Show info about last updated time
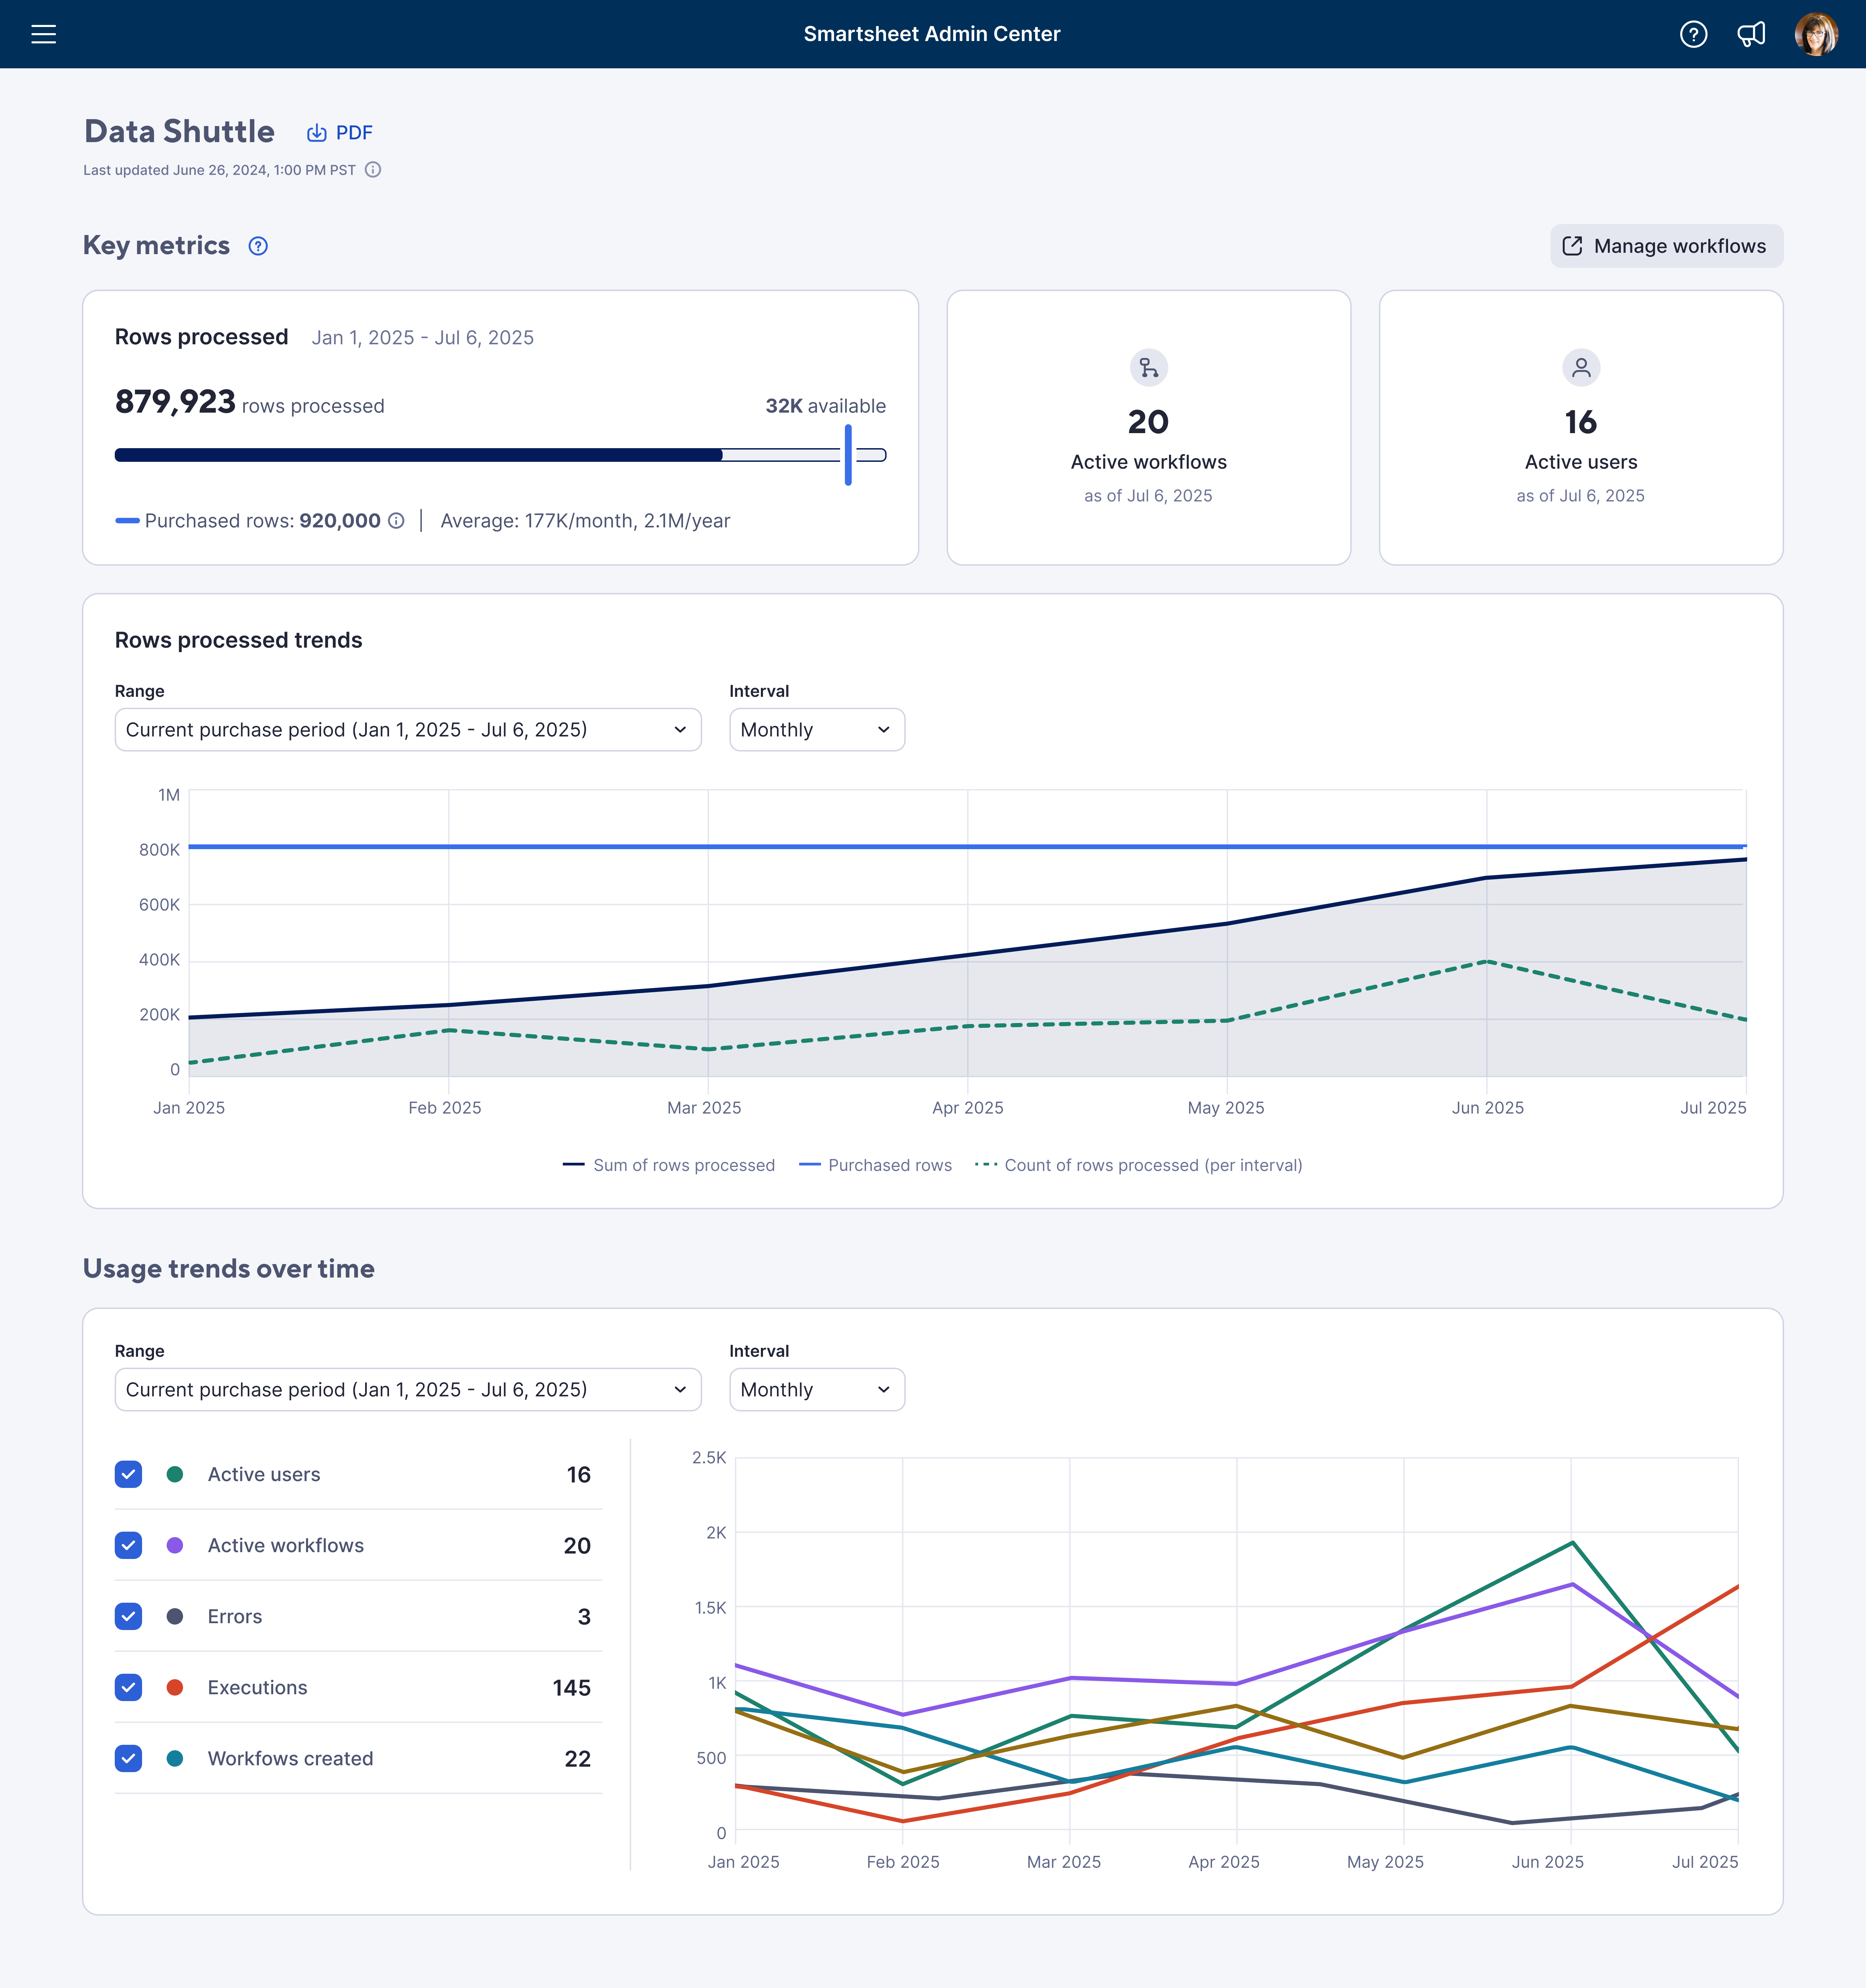1866x1988 pixels. coord(373,170)
